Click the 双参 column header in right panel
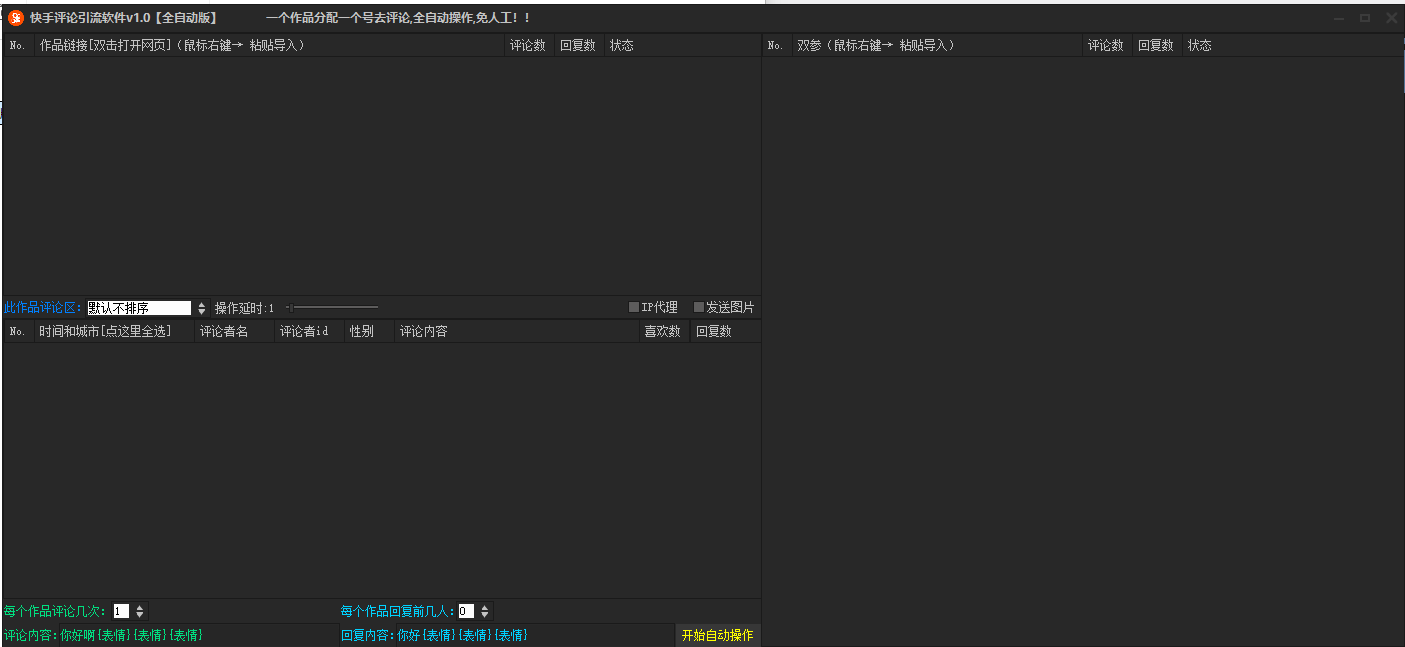The height and width of the screenshot is (647, 1405). (x=875, y=45)
